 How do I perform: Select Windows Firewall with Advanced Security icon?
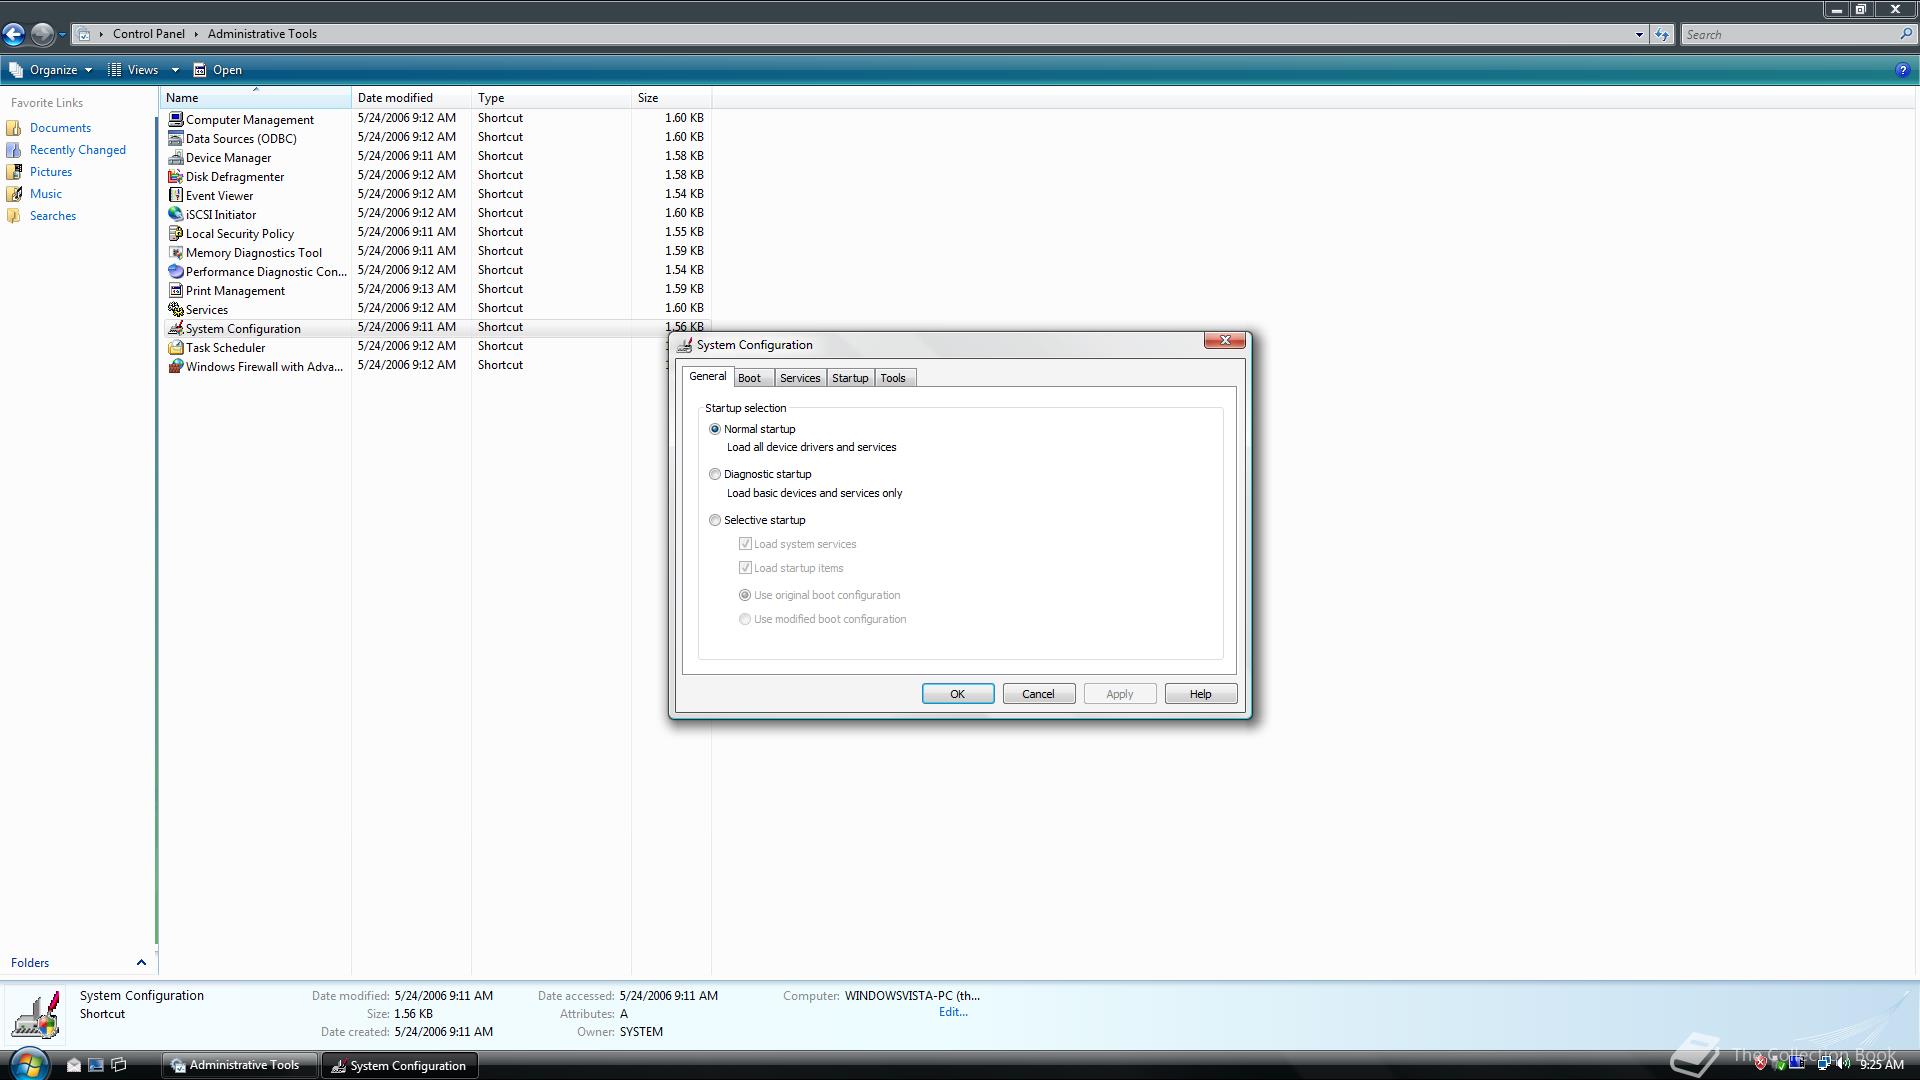176,366
